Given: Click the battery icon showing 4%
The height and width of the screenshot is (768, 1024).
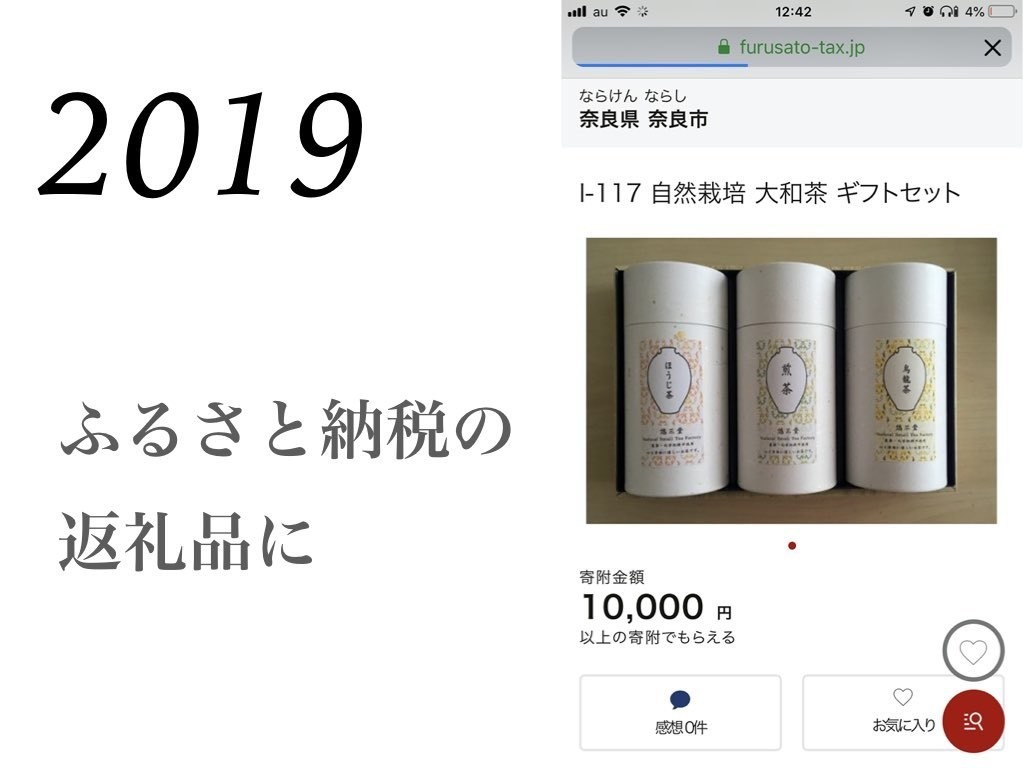Looking at the screenshot, I should pos(1002,11).
